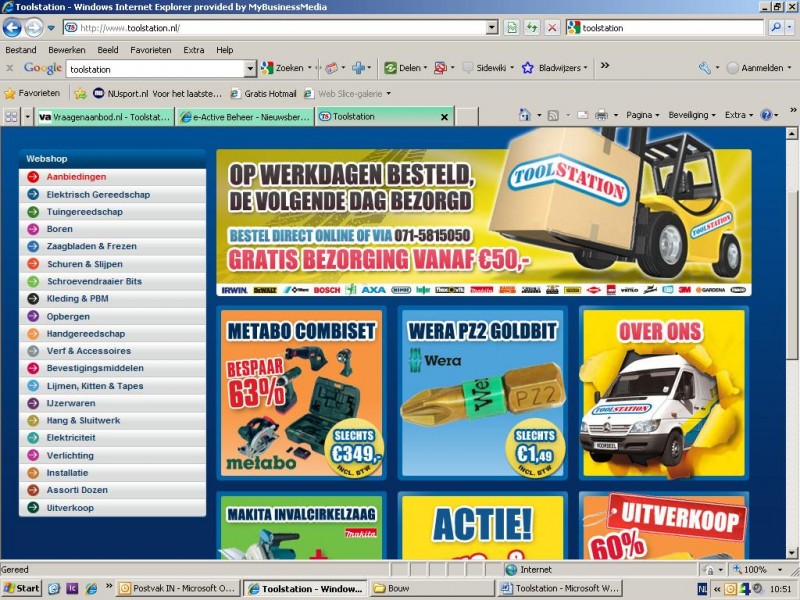Open the Bouw folder taskbar button
The image size is (800, 600).
[x=432, y=588]
